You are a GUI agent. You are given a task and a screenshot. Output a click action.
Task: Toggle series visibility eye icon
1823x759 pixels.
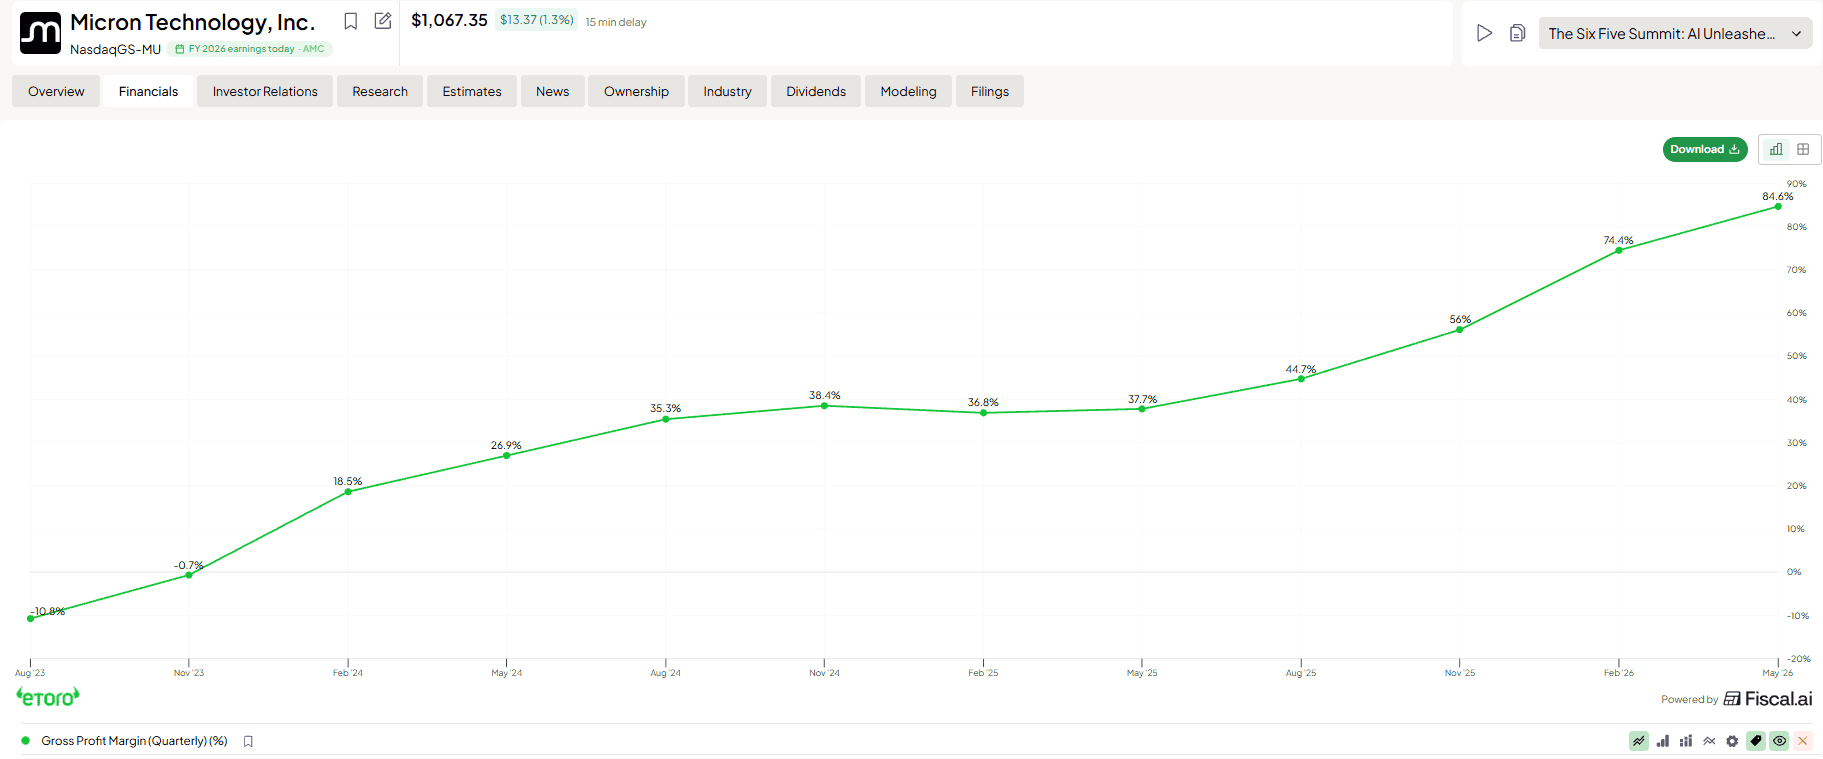[1779, 741]
